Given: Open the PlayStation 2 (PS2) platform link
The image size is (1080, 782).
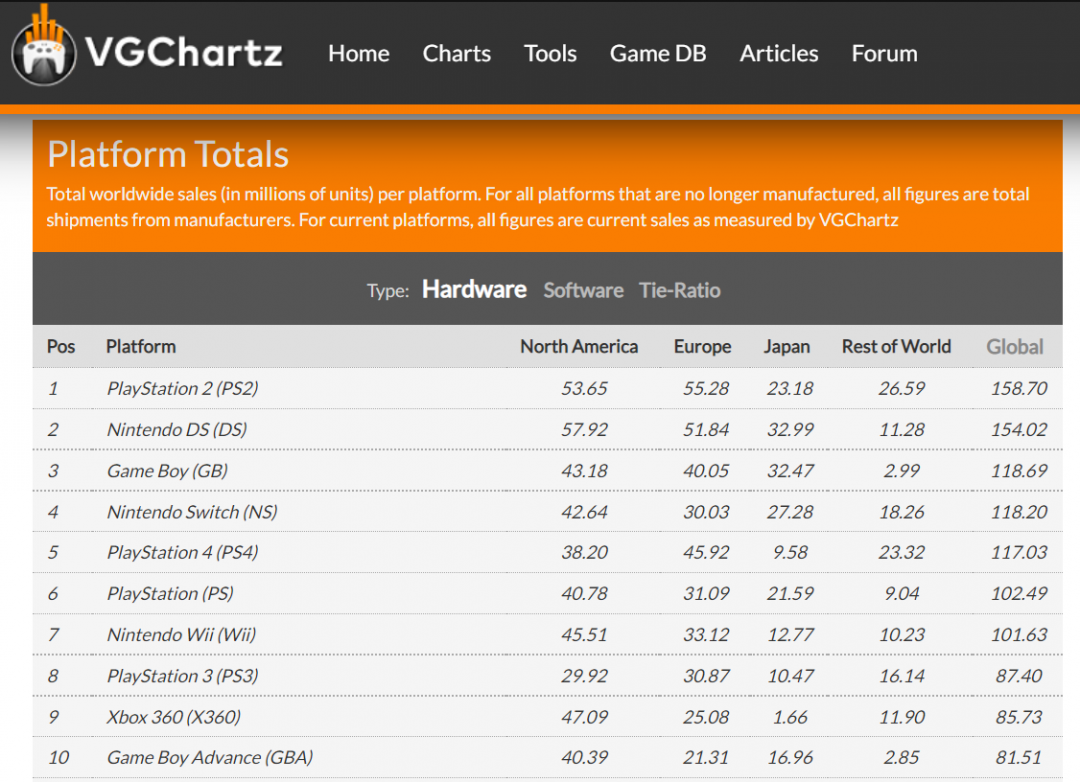Looking at the screenshot, I should click(x=182, y=388).
